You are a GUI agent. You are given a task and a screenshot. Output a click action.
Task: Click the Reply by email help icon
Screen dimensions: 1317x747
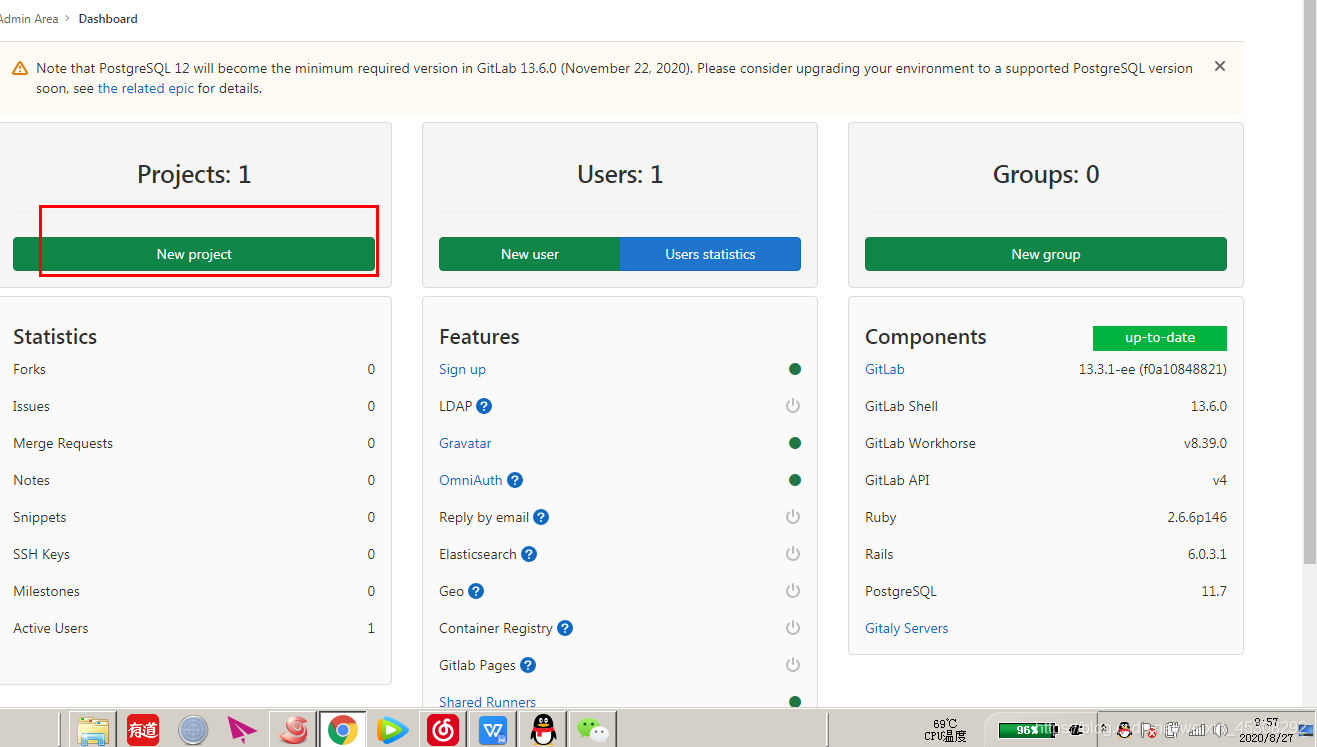(541, 517)
